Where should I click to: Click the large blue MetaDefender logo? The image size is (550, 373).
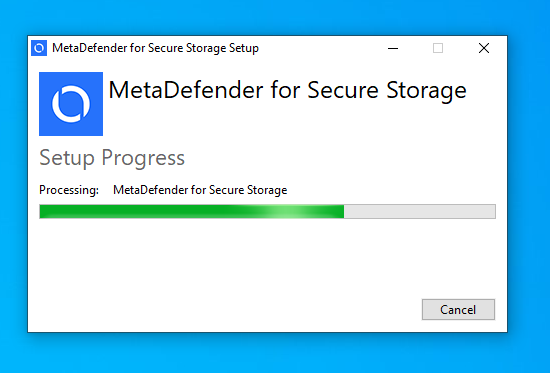pyautogui.click(x=71, y=104)
